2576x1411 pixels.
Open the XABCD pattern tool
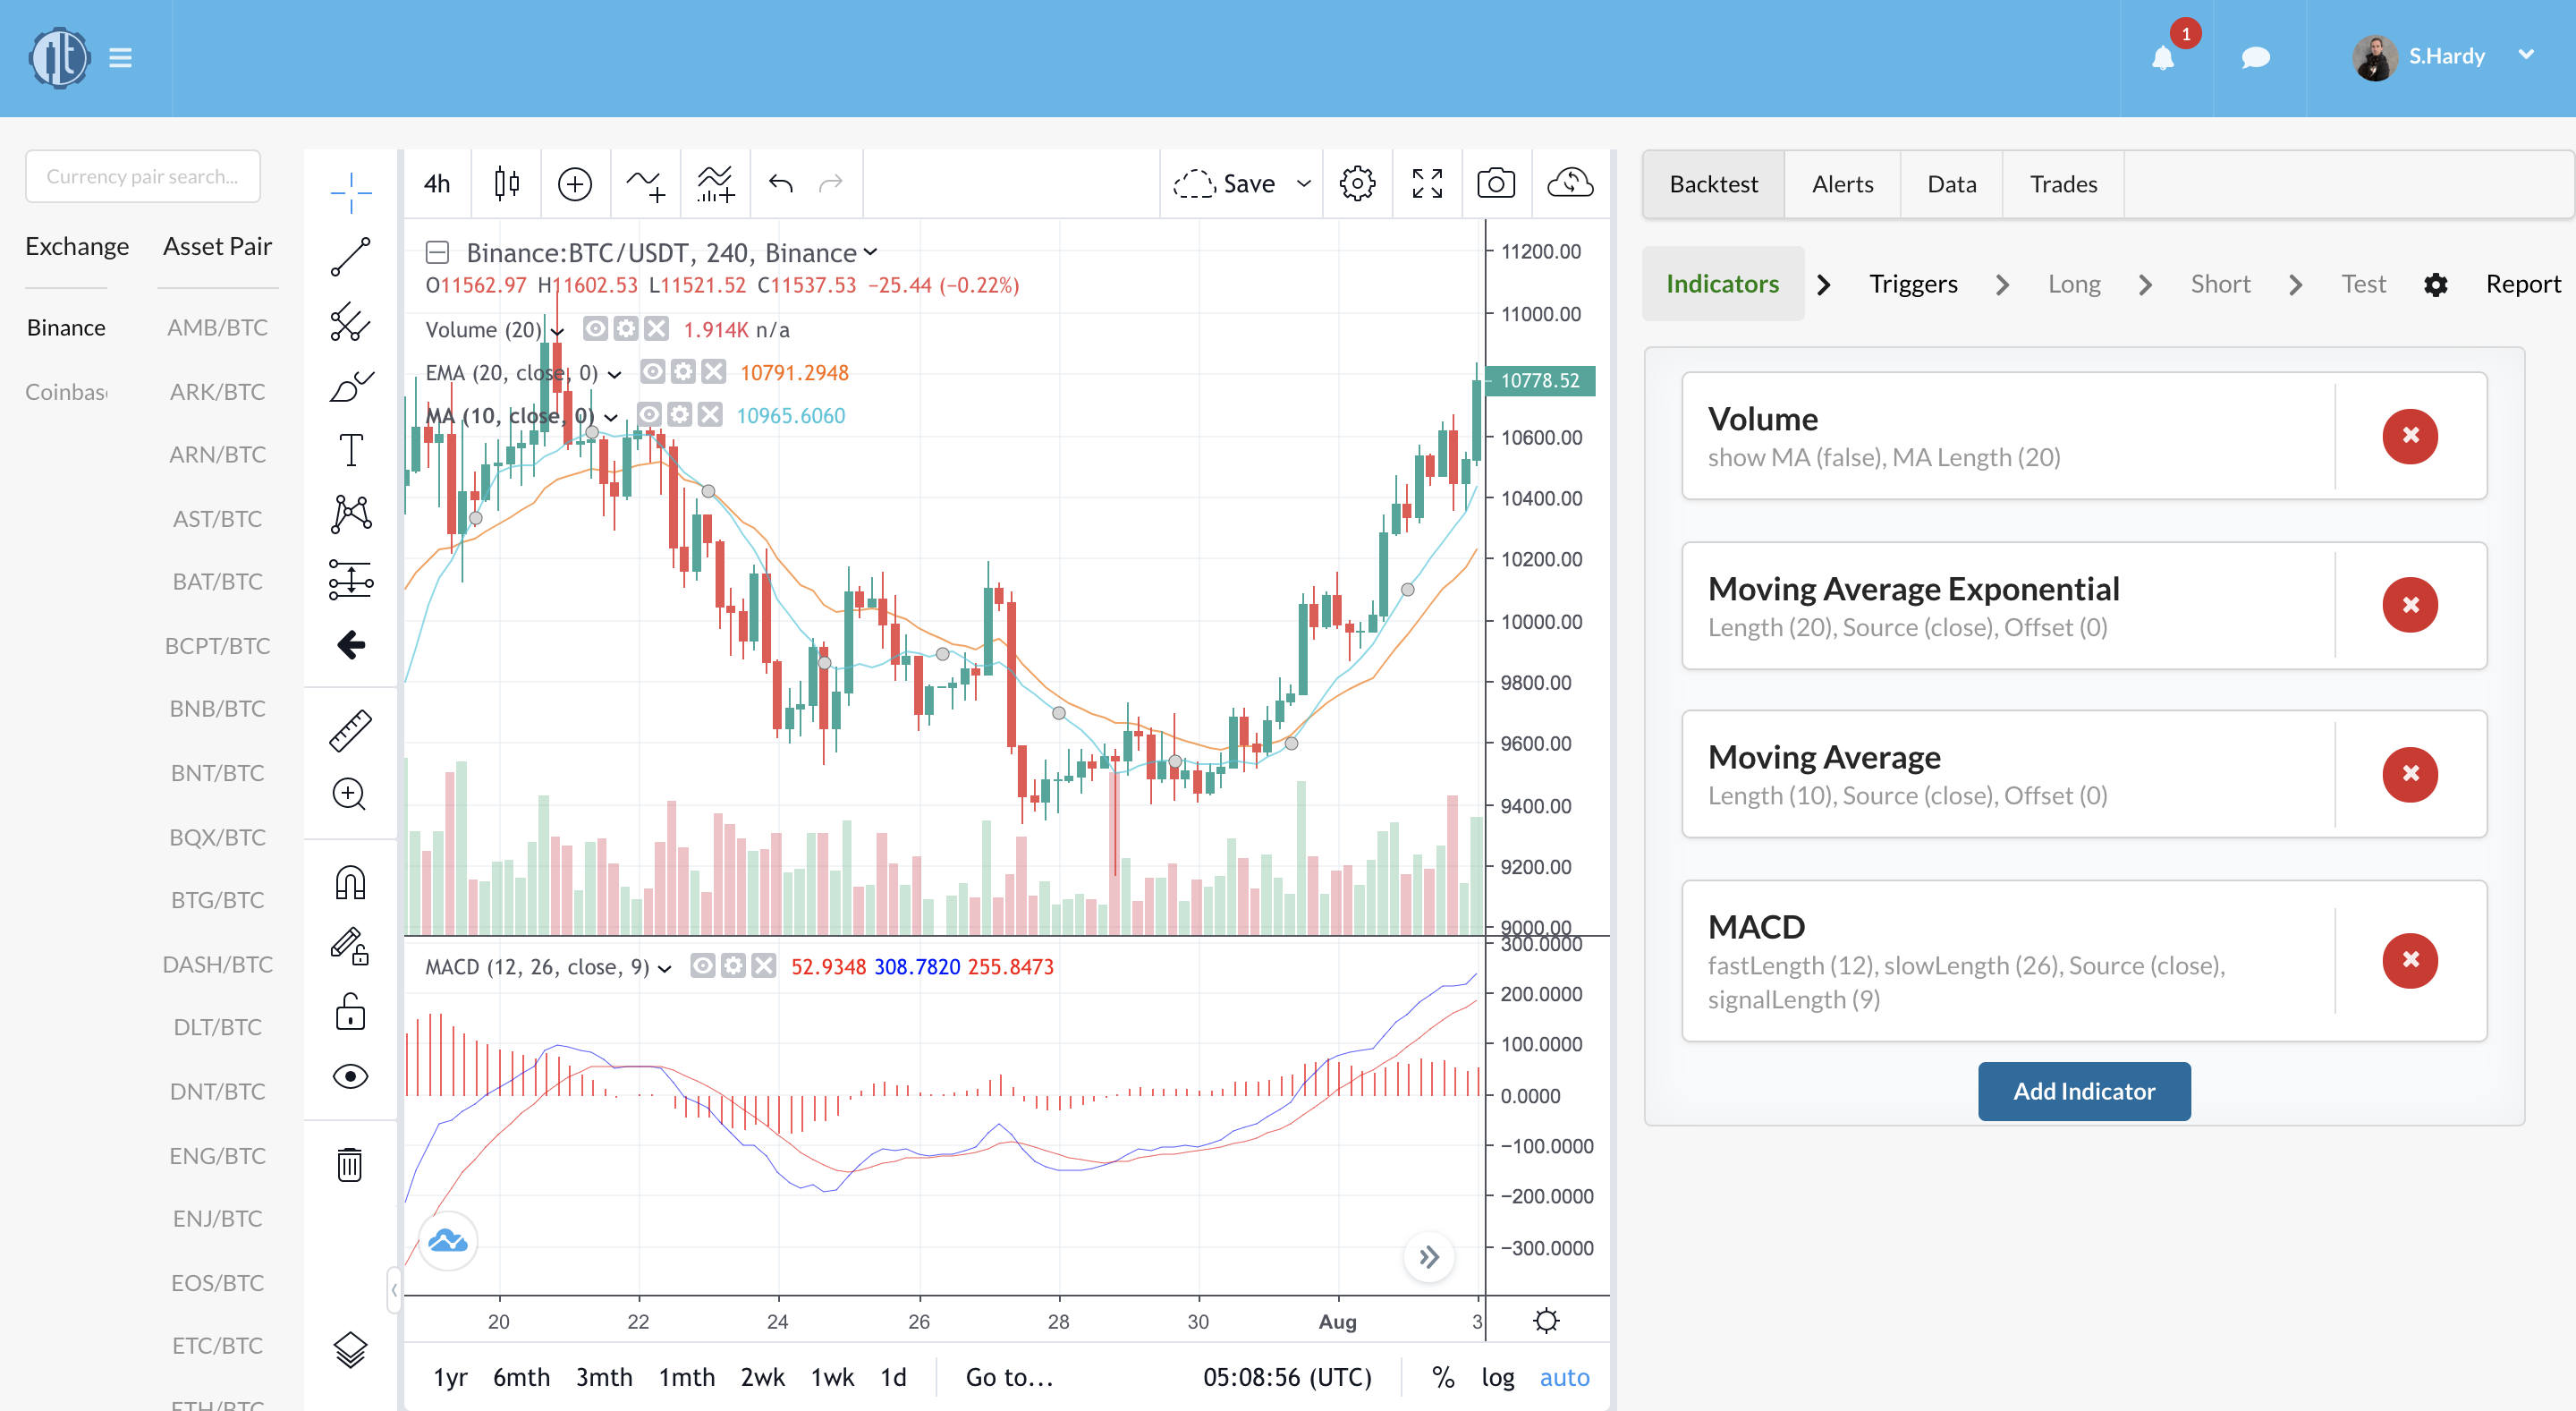coord(351,514)
